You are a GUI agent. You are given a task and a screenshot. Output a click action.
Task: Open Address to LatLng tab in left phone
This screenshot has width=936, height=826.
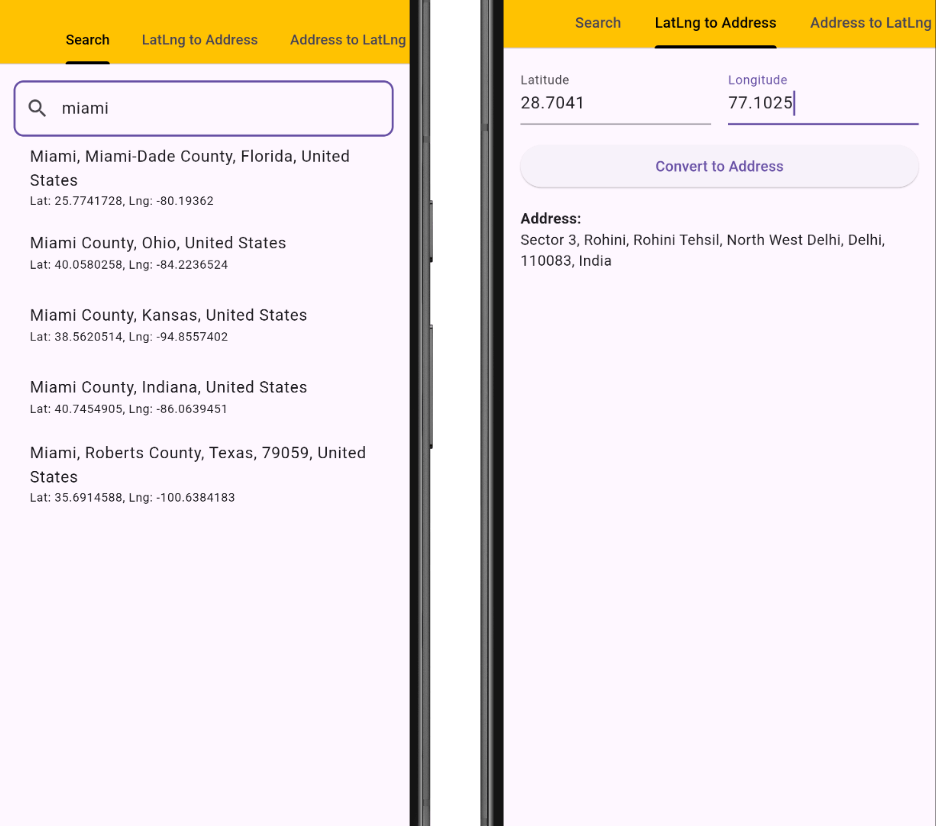[x=348, y=40]
